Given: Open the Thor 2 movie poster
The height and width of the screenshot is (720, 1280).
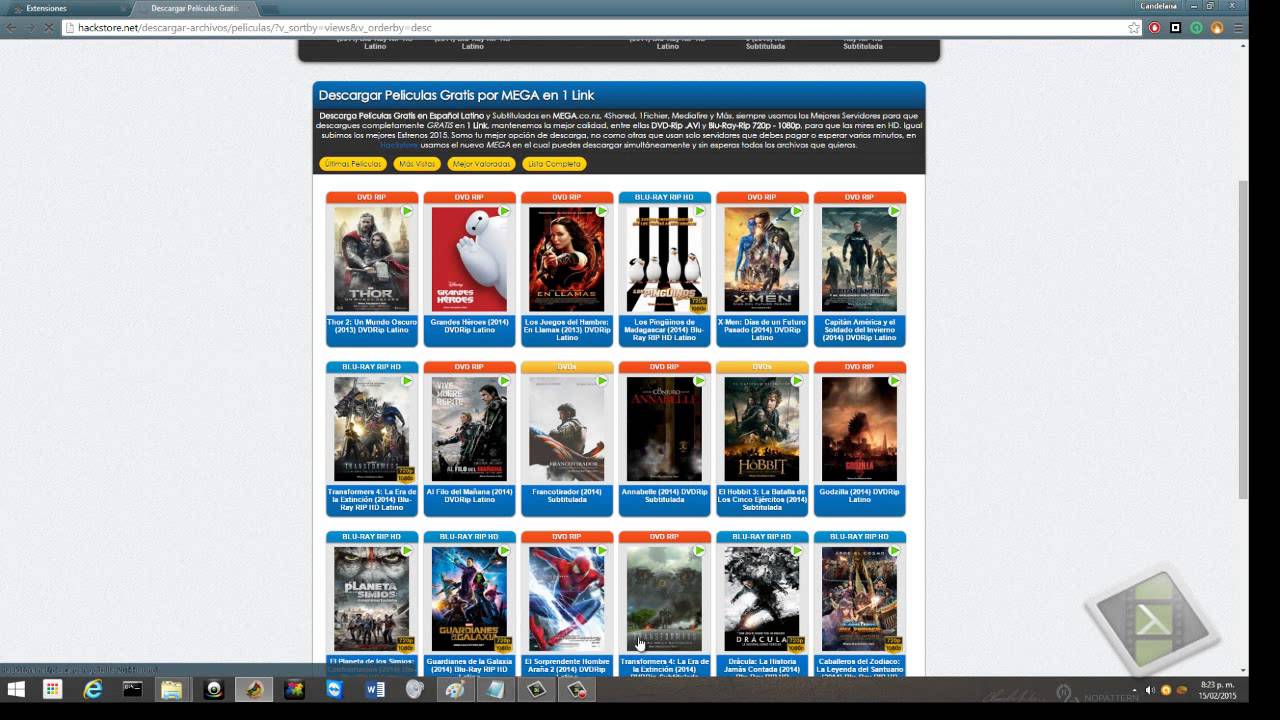Looking at the screenshot, I should pyautogui.click(x=371, y=259).
